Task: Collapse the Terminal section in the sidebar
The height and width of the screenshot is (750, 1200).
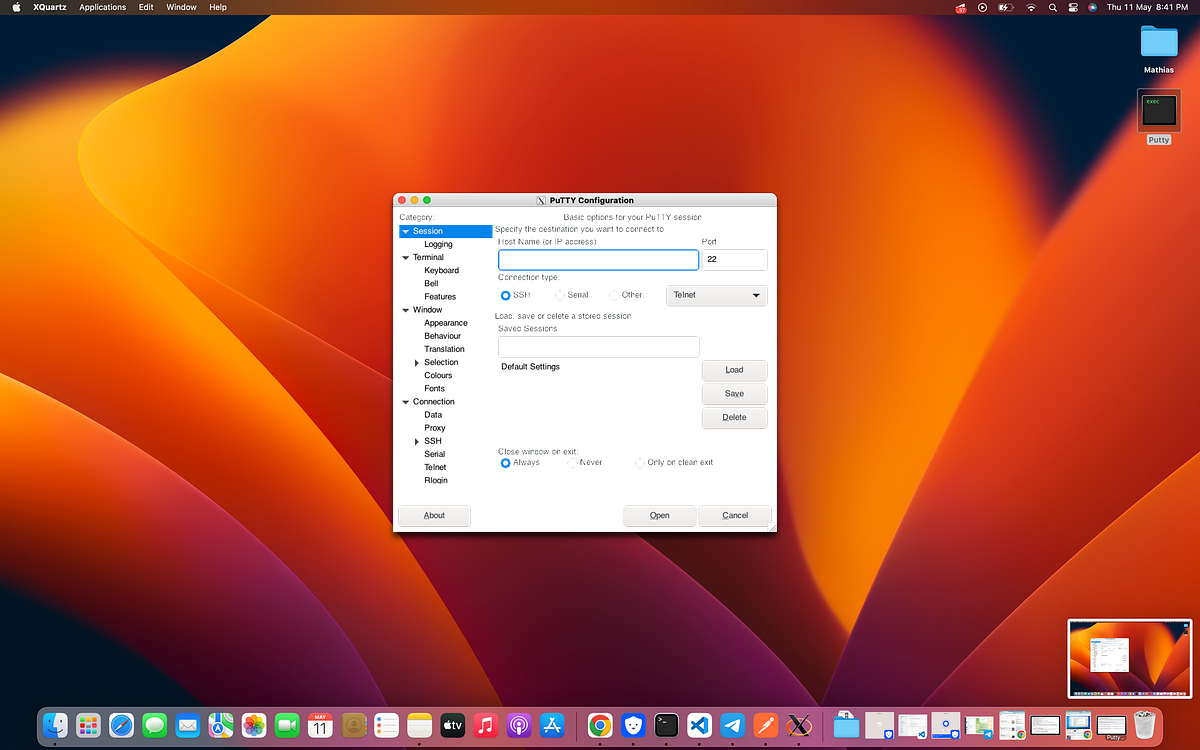Action: click(404, 257)
